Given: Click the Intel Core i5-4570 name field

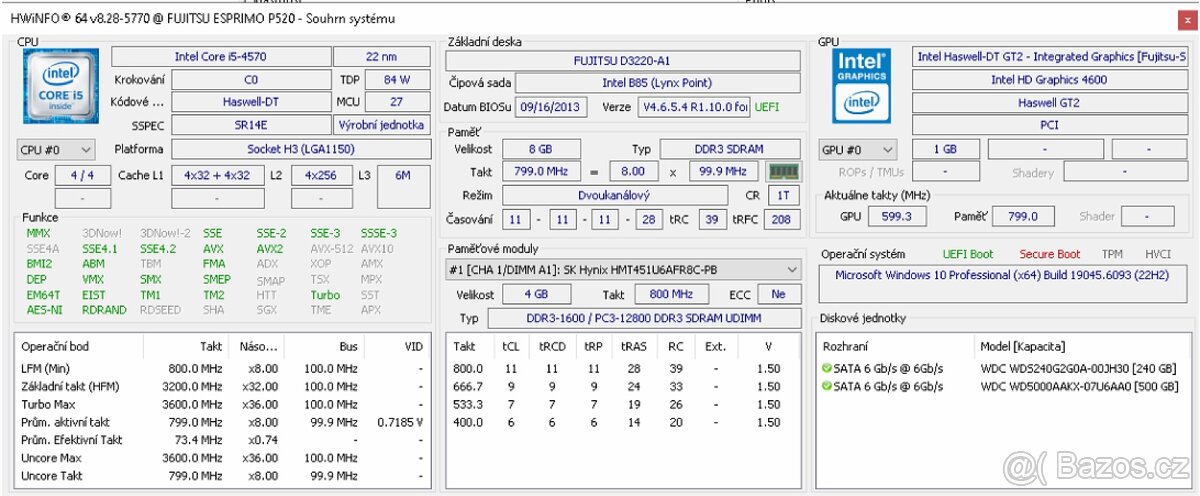Looking at the screenshot, I should coord(220,57).
